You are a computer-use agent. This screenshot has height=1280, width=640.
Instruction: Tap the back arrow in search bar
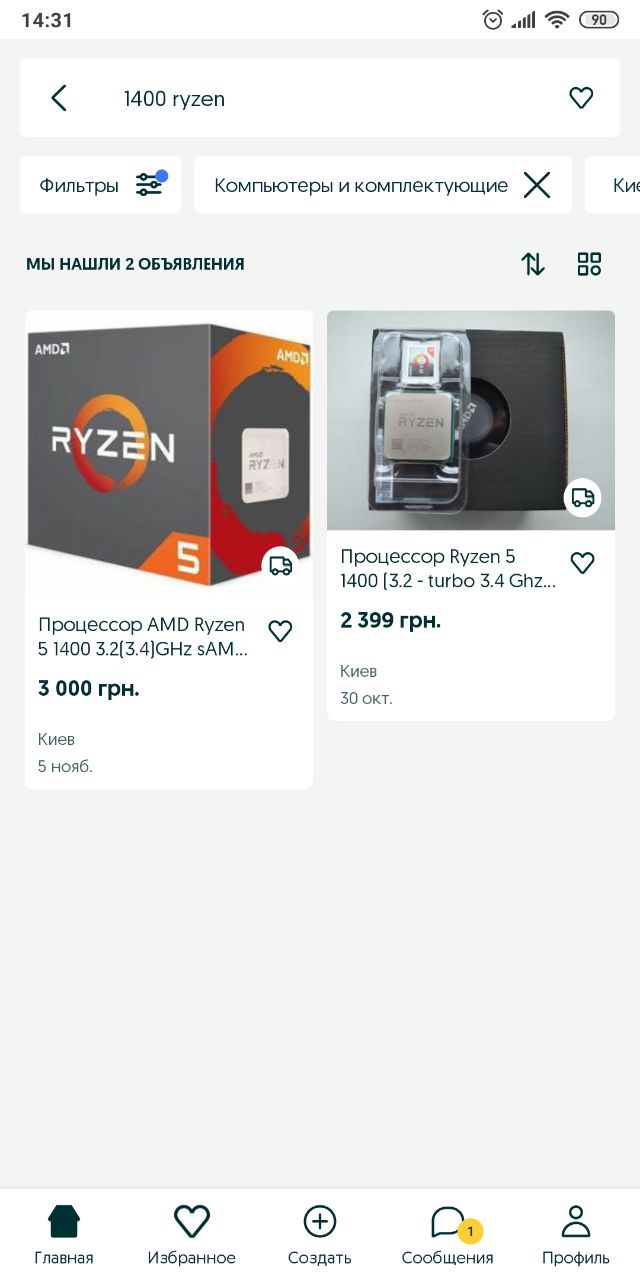(x=59, y=98)
